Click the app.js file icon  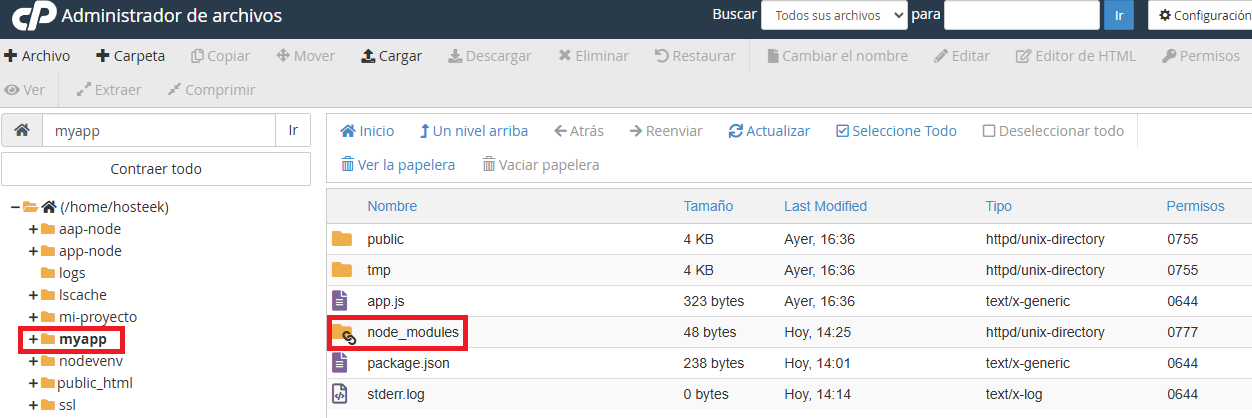click(x=340, y=300)
